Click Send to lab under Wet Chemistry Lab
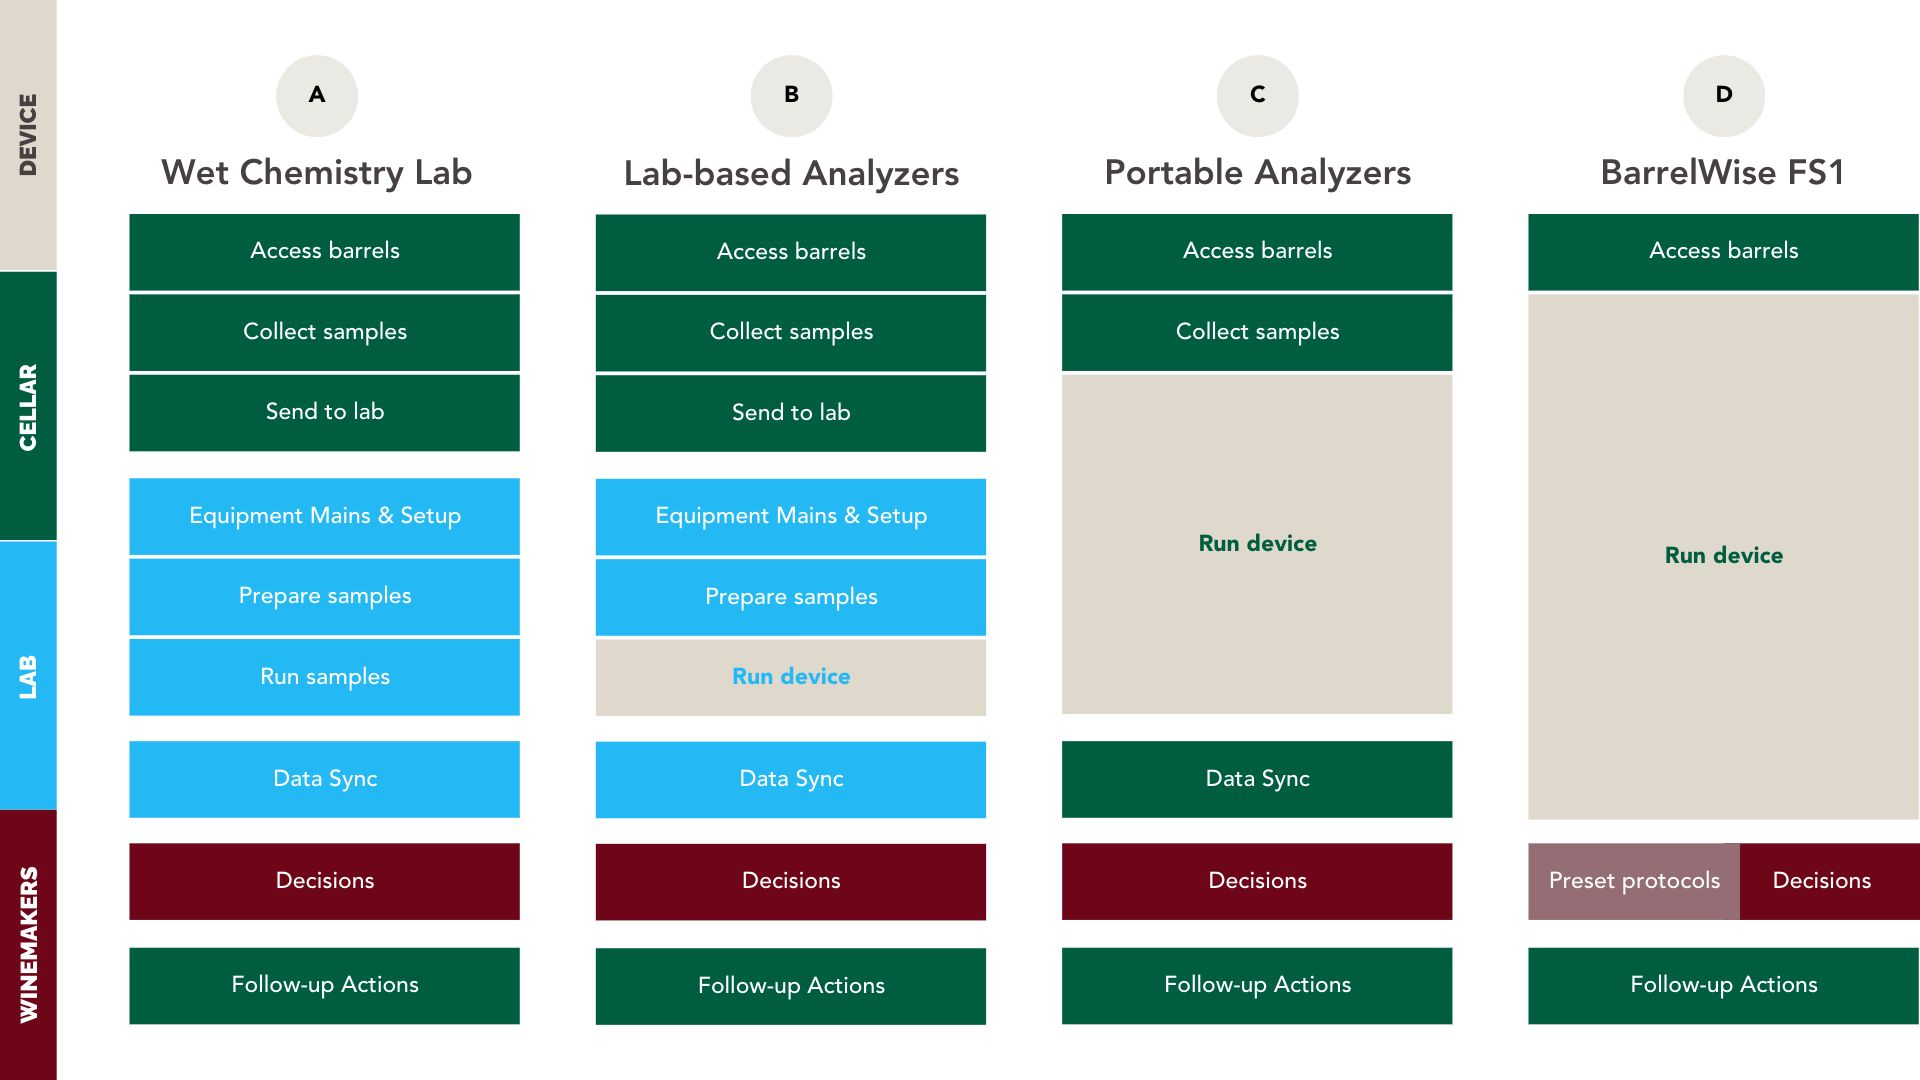Screen dimensions: 1920x1080 click(x=325, y=412)
